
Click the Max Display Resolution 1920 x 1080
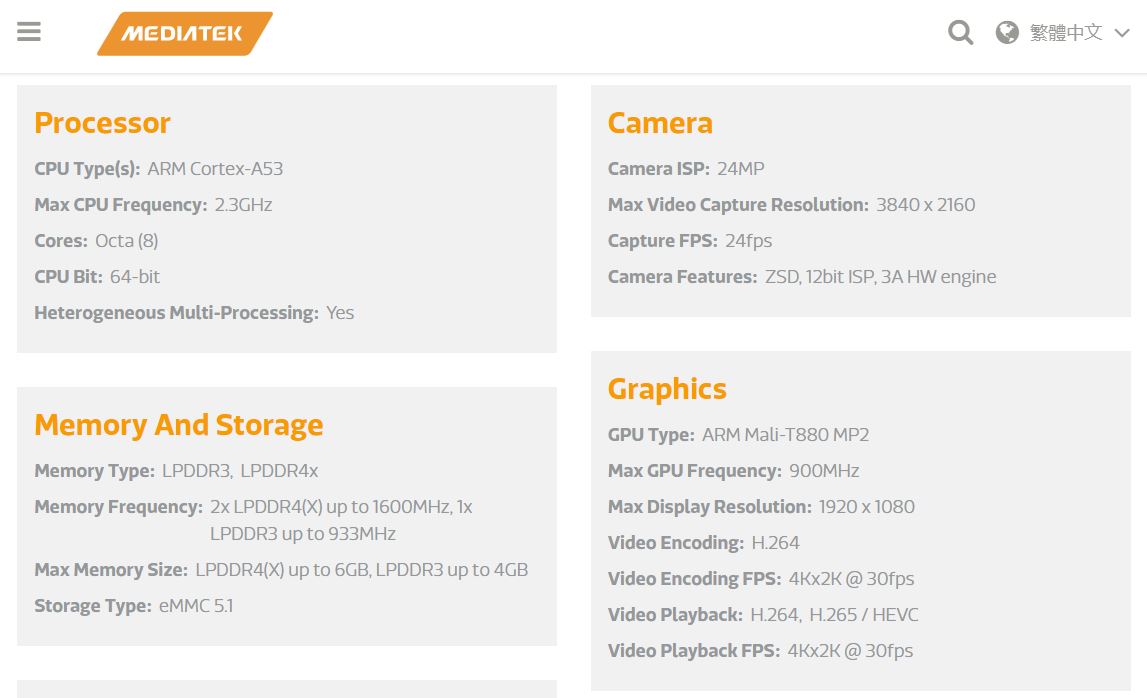[x=867, y=507]
